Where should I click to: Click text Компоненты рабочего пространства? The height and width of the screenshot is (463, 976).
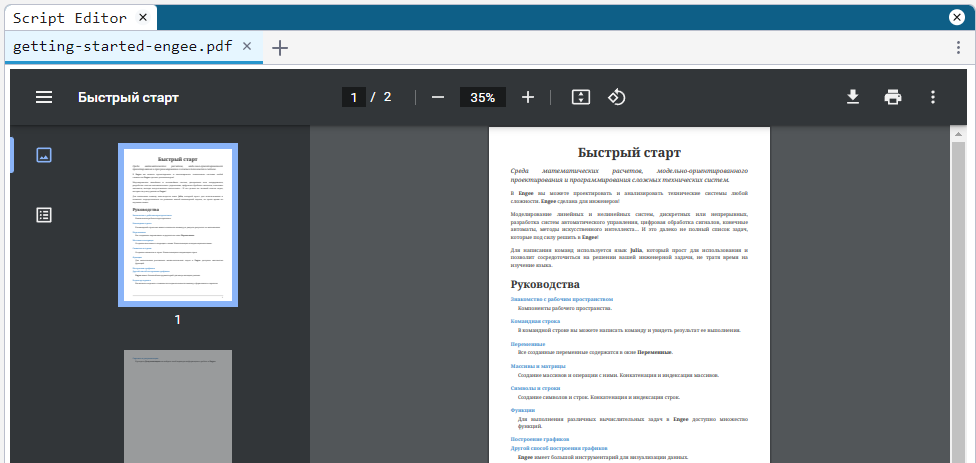[x=565, y=308]
